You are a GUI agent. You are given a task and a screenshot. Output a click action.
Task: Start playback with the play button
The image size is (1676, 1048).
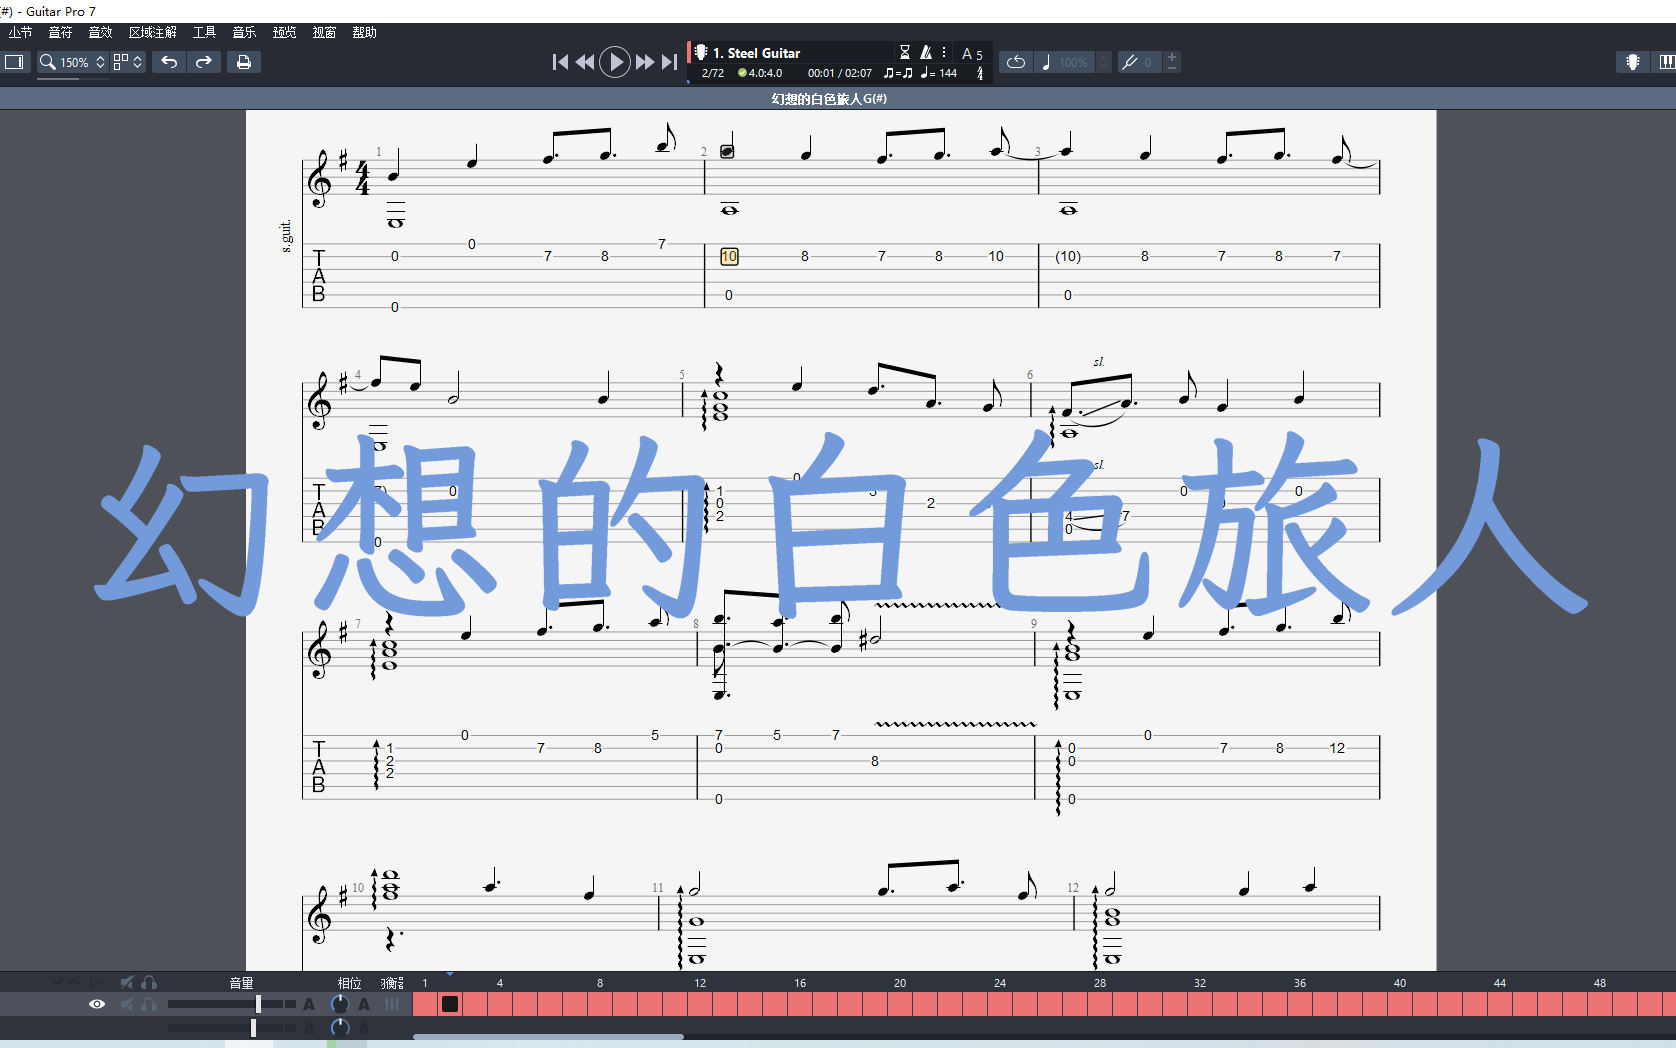615,62
